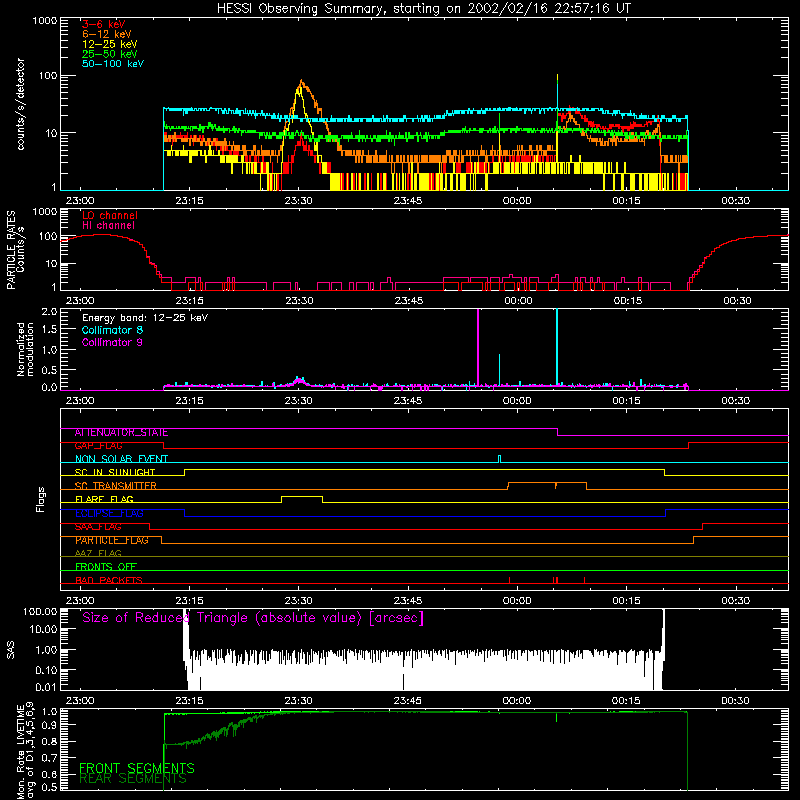800x800 pixels.
Task: Click the NON_SOLAR_EVENT blip before 00:00
Action: pyautogui.click(x=499, y=458)
